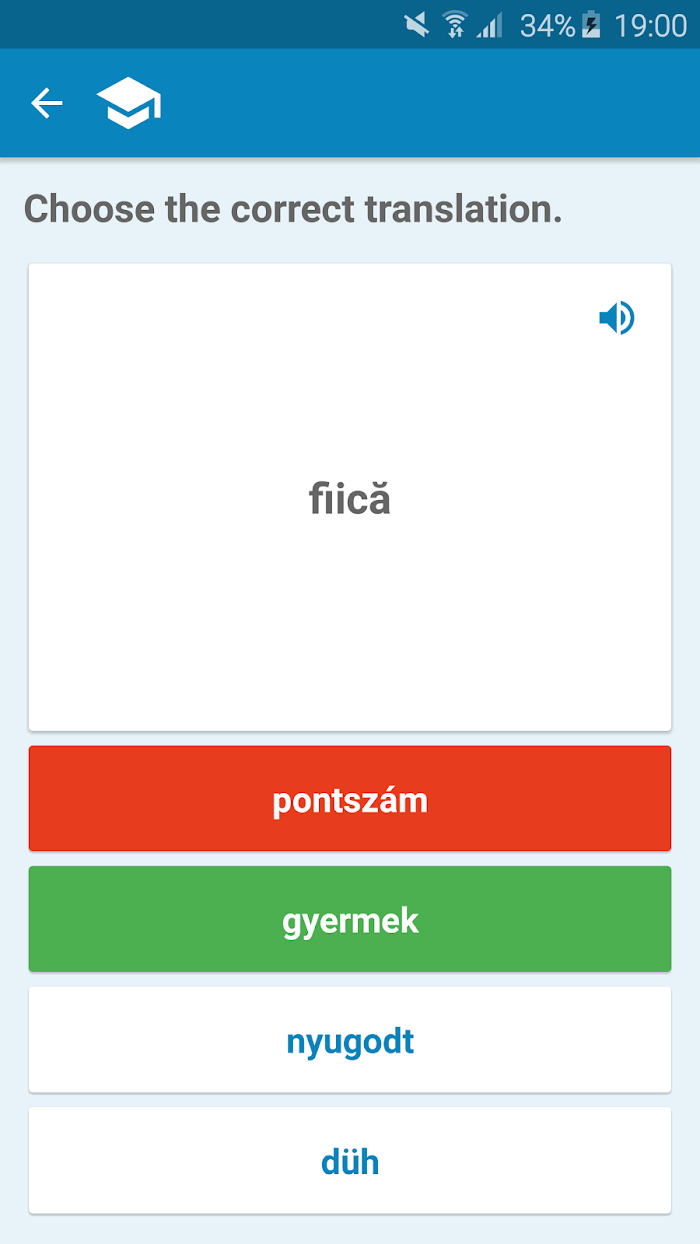The image size is (700, 1244).
Task: Tap the graduation cap icon
Action: tap(128, 104)
